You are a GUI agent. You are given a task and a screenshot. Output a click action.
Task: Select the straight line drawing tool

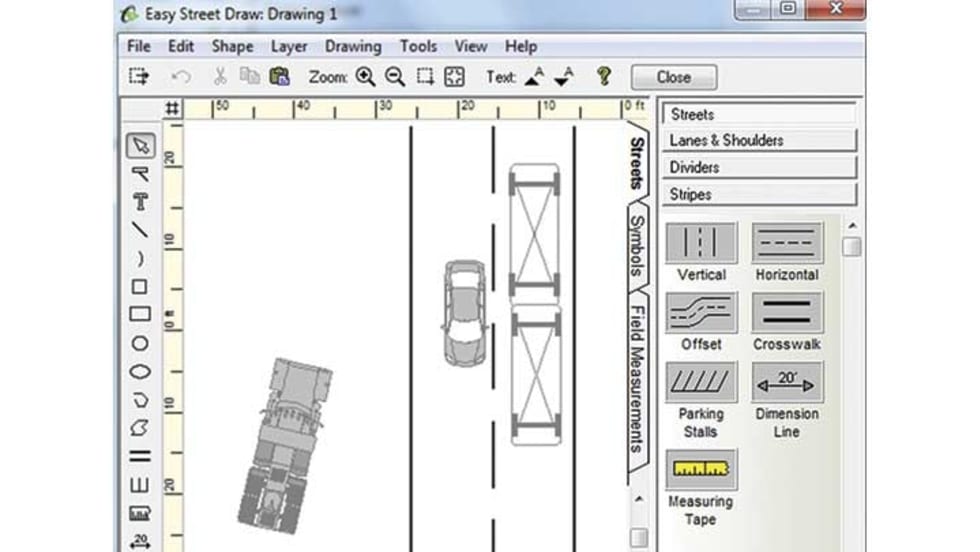point(140,230)
